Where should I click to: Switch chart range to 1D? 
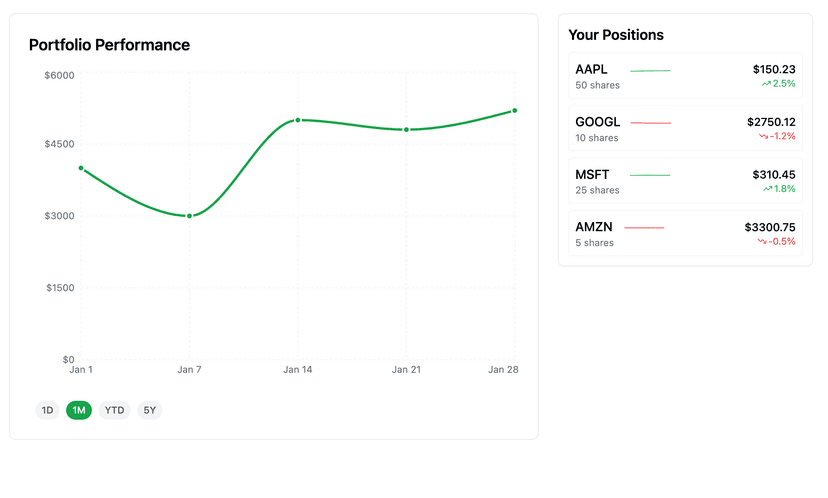pyautogui.click(x=47, y=410)
